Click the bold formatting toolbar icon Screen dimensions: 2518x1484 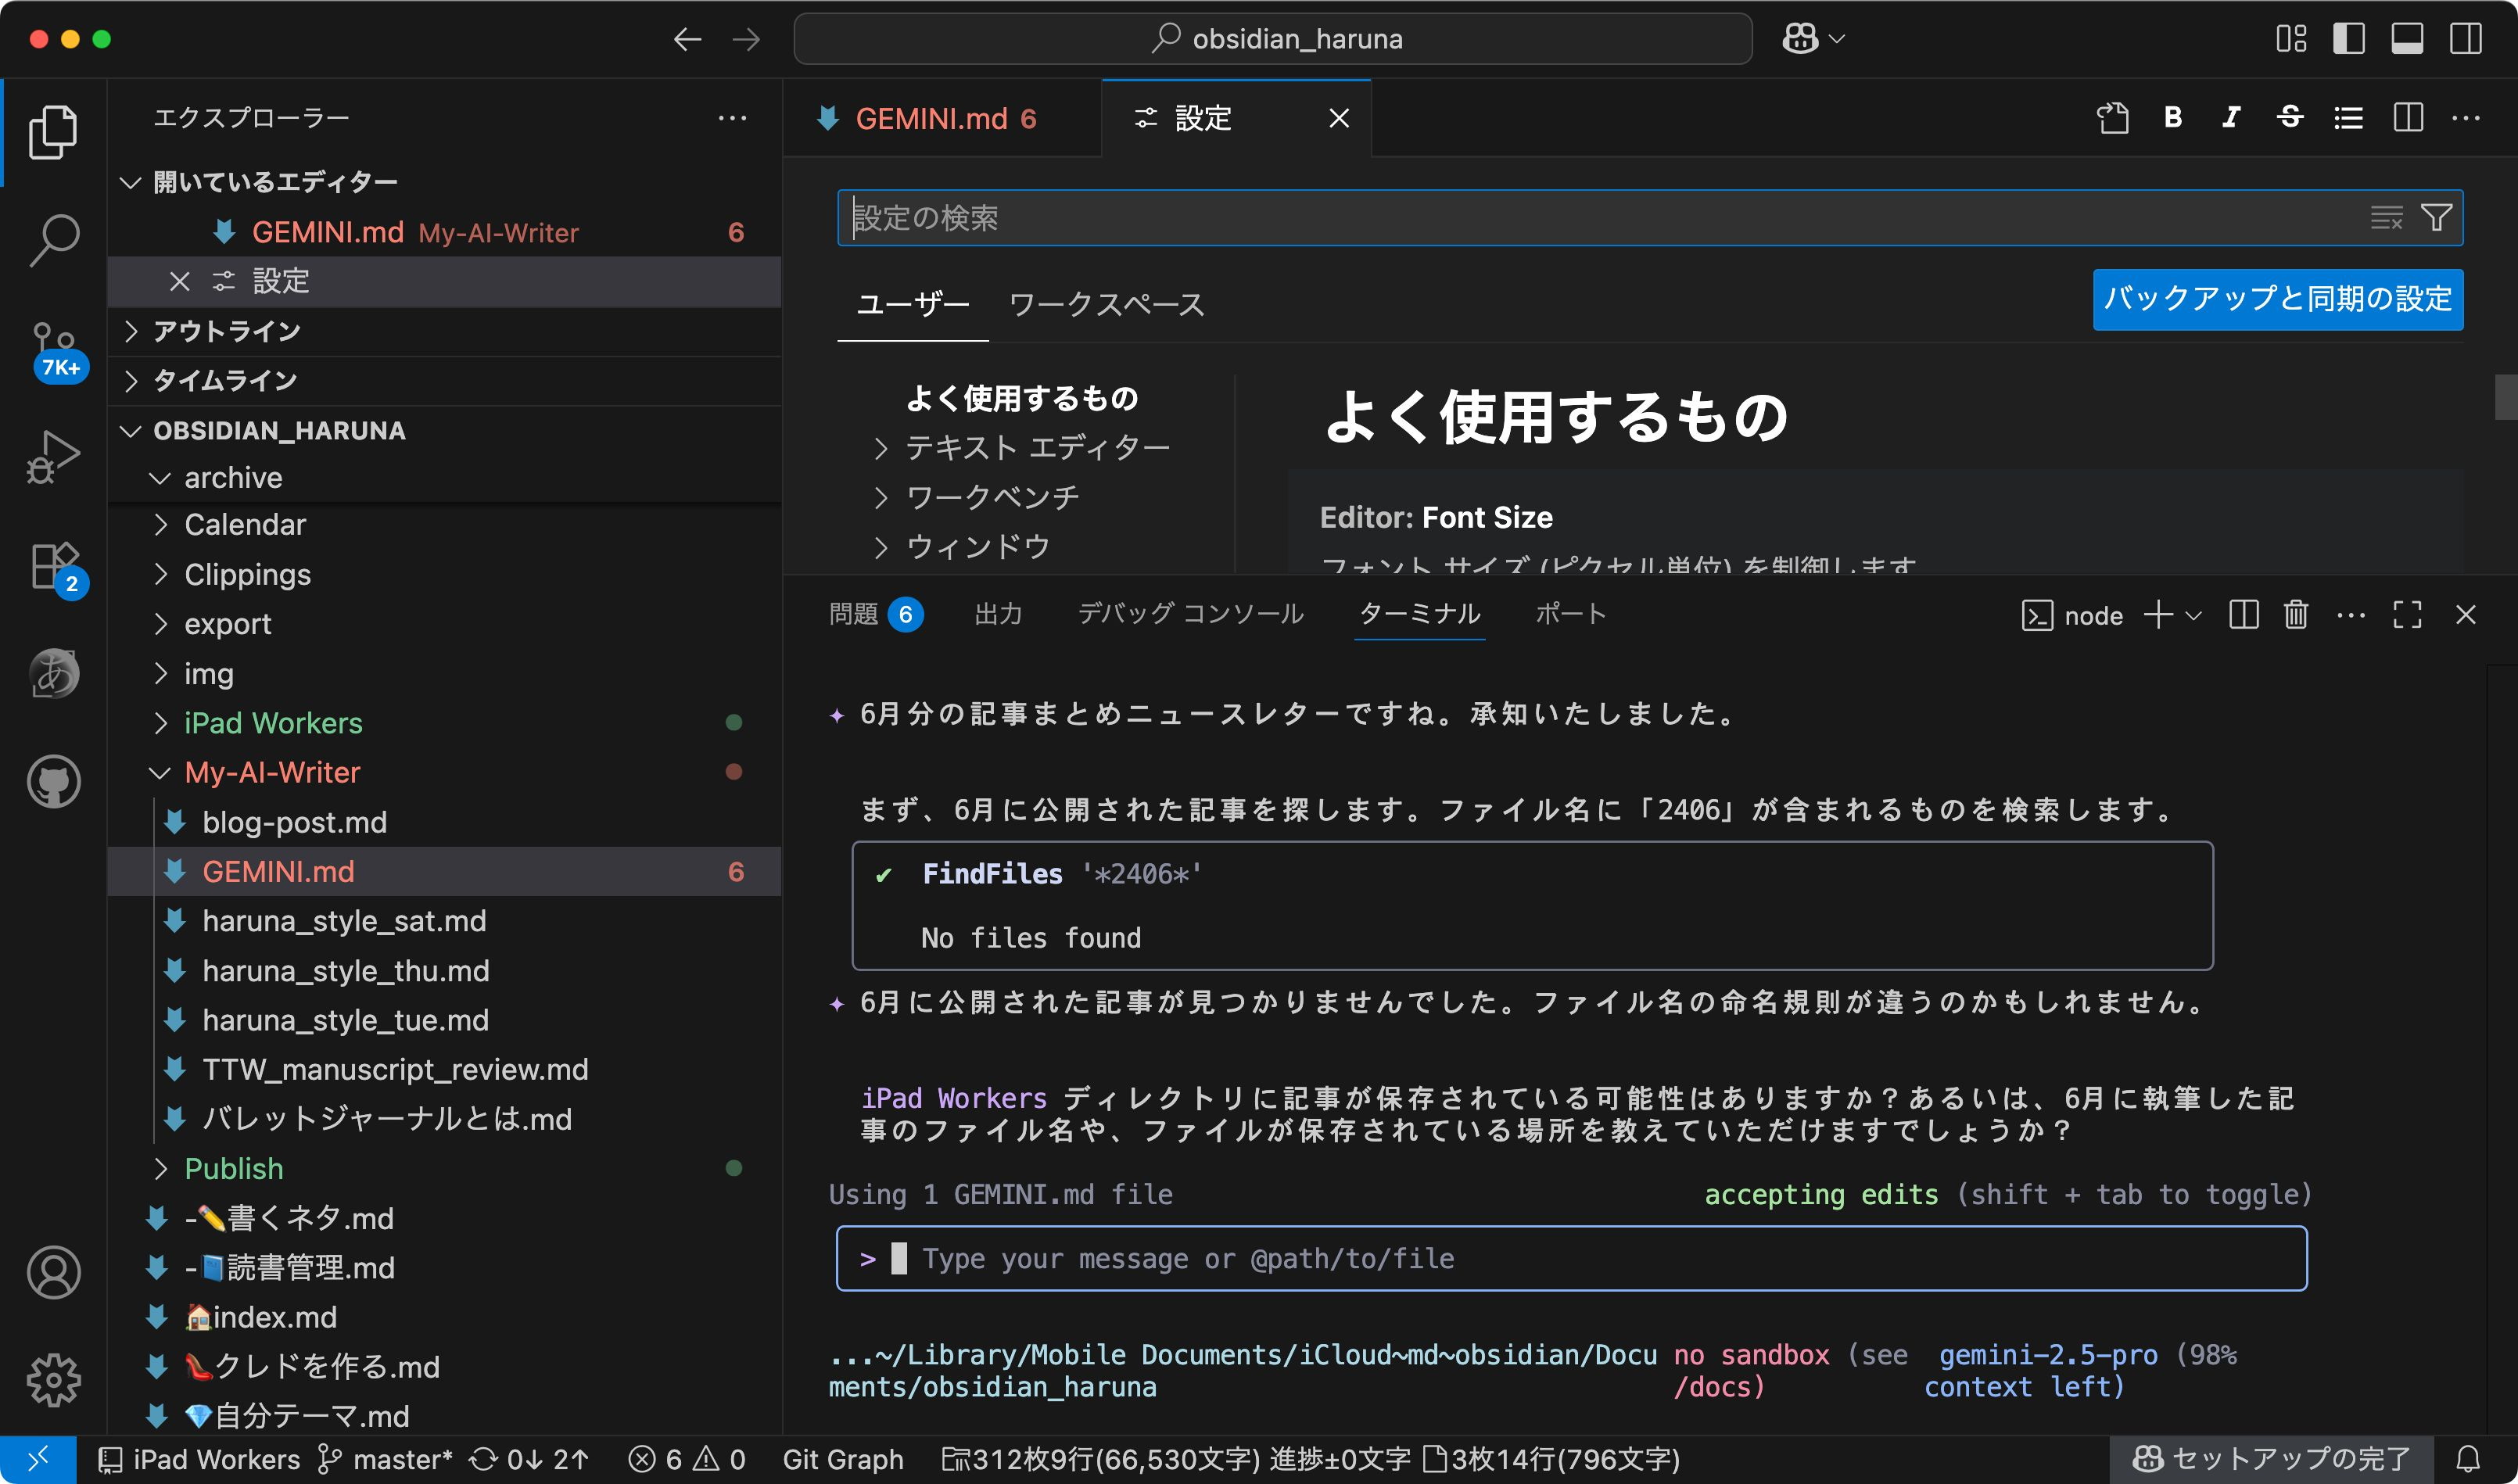click(x=2172, y=118)
